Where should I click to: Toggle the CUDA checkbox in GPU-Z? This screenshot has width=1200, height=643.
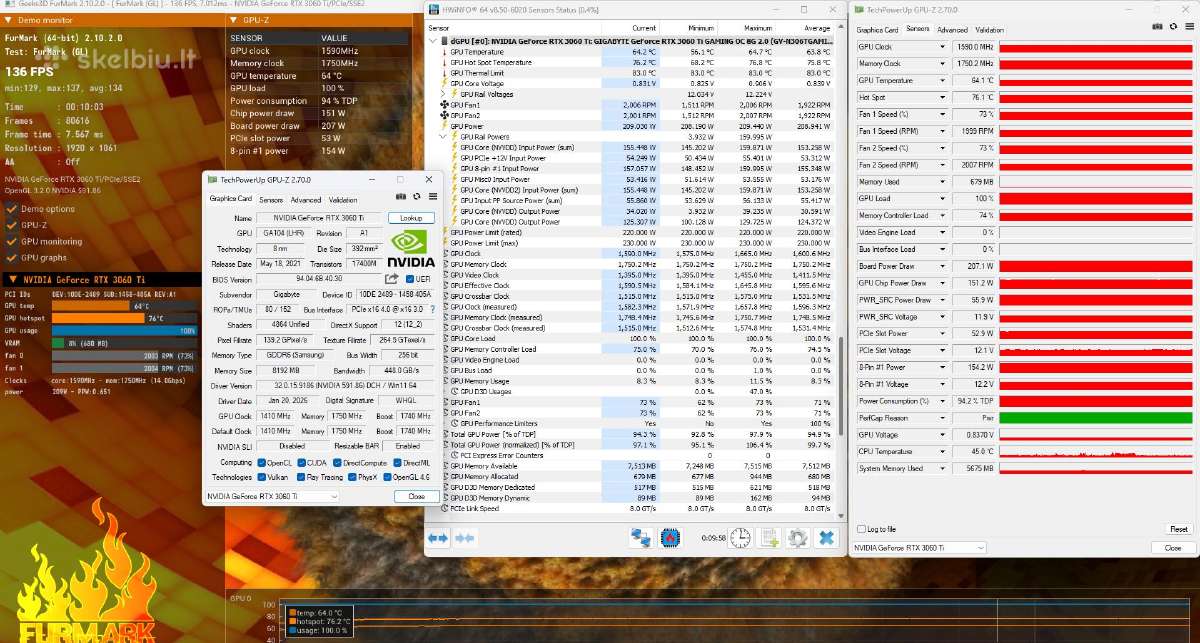click(302, 463)
